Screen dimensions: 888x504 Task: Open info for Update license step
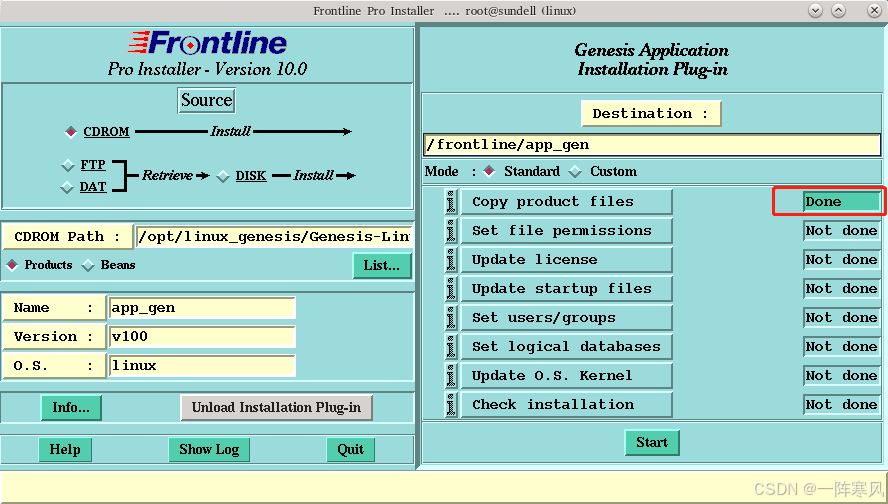(451, 259)
